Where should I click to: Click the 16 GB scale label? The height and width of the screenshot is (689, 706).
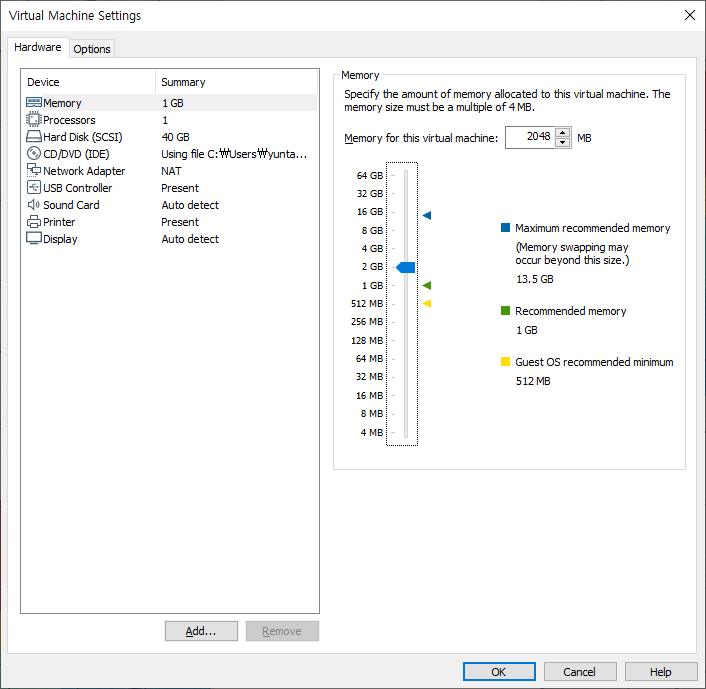pos(370,212)
